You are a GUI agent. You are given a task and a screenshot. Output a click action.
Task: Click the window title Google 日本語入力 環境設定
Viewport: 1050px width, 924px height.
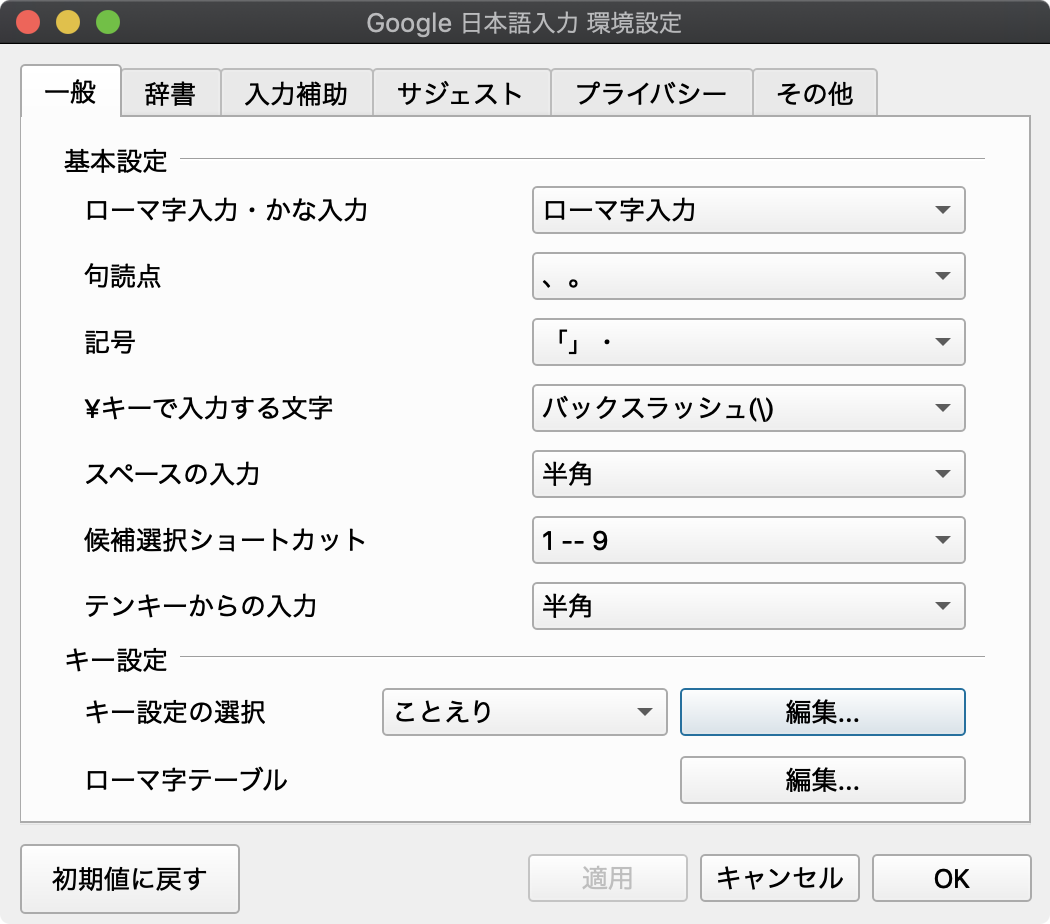[524, 23]
